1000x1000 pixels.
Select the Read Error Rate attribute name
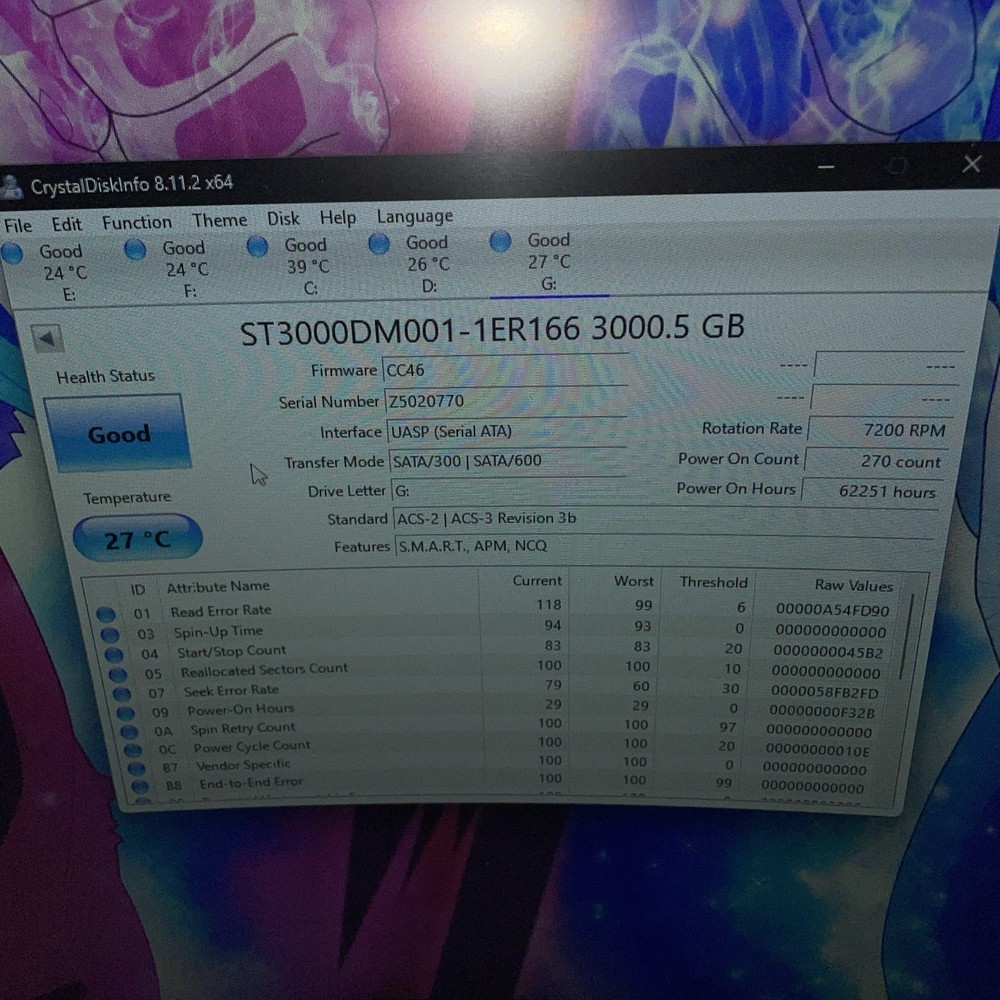click(x=221, y=610)
